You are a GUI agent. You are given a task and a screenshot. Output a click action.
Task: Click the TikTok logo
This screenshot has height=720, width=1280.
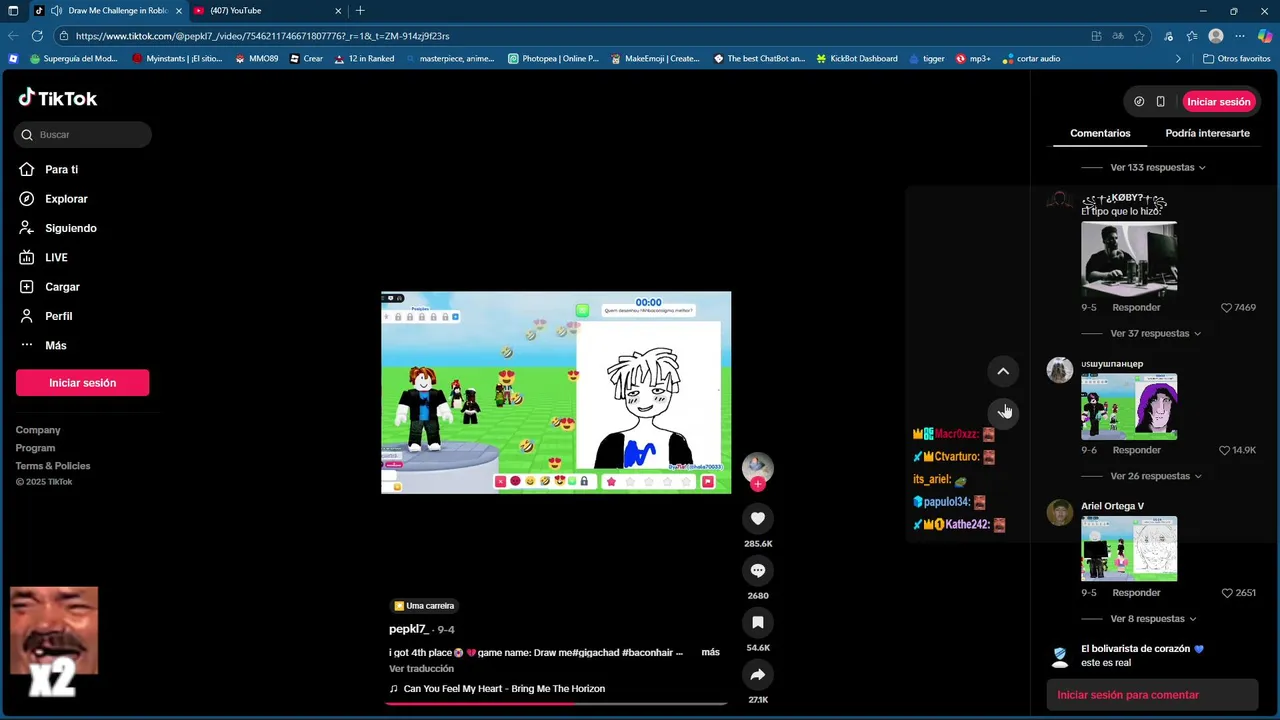click(58, 98)
